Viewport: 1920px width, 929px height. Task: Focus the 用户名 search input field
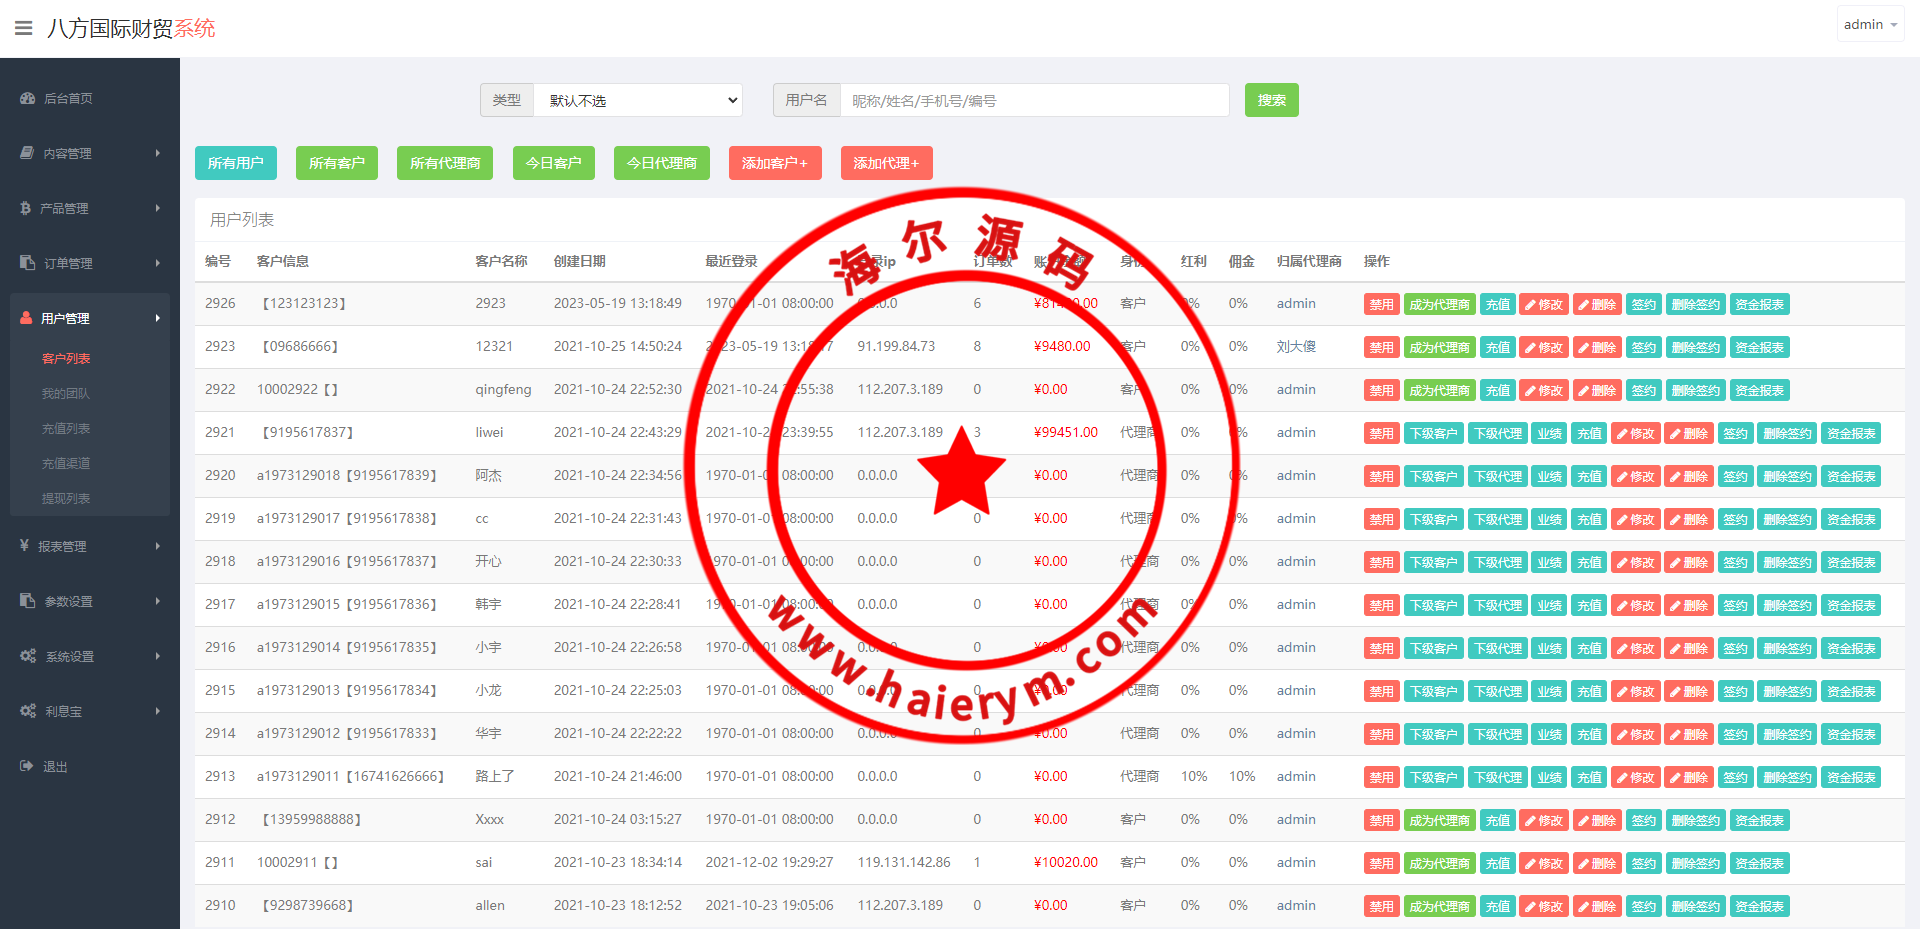coord(1034,100)
